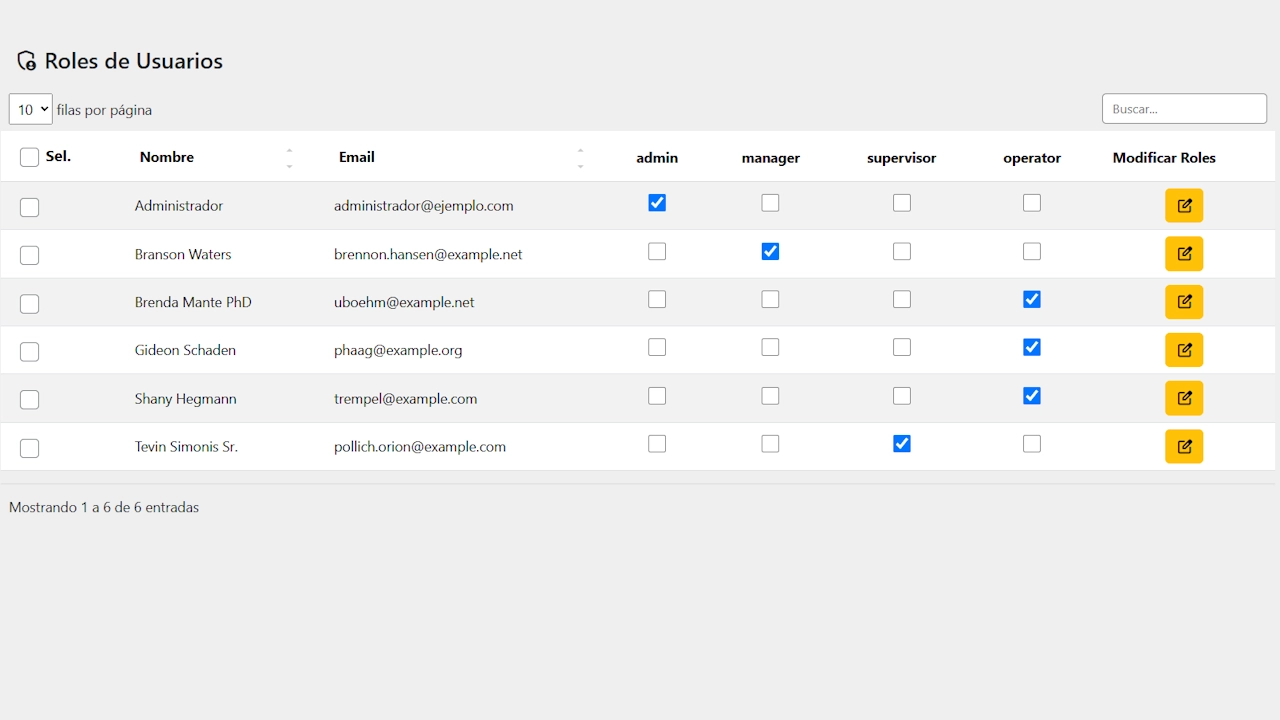This screenshot has height=720, width=1280.
Task: Click email pollich.orion@example.com
Action: [420, 447]
